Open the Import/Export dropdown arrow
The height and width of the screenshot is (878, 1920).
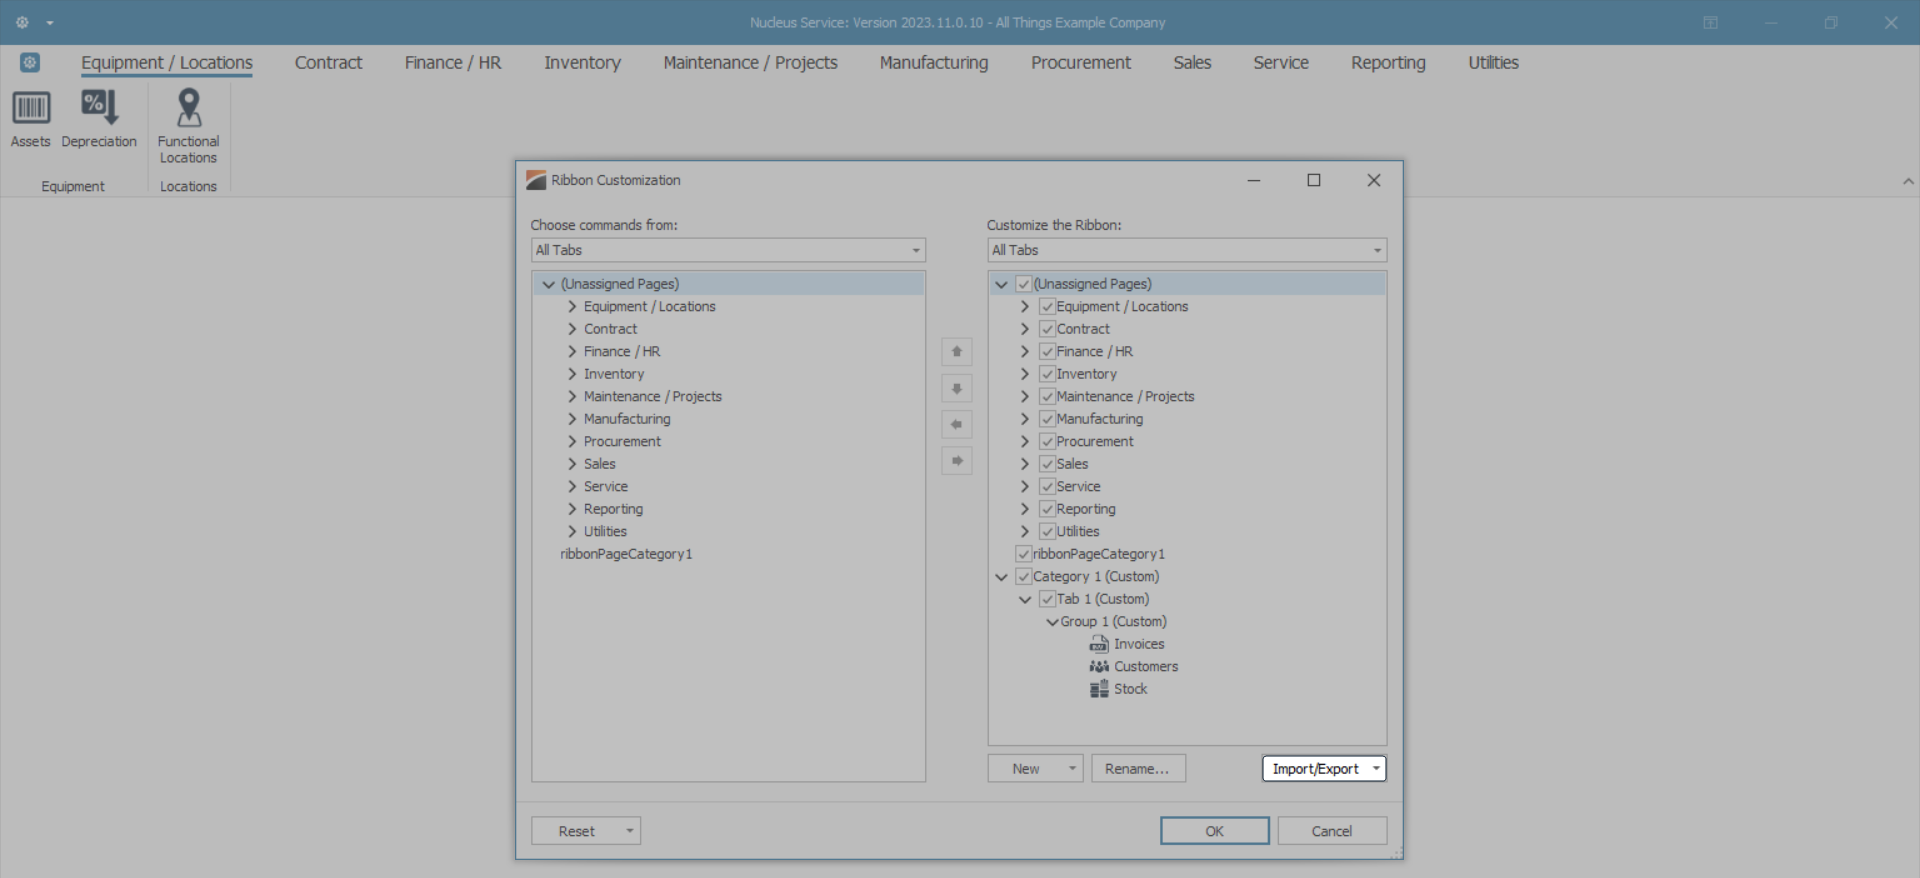(1376, 768)
